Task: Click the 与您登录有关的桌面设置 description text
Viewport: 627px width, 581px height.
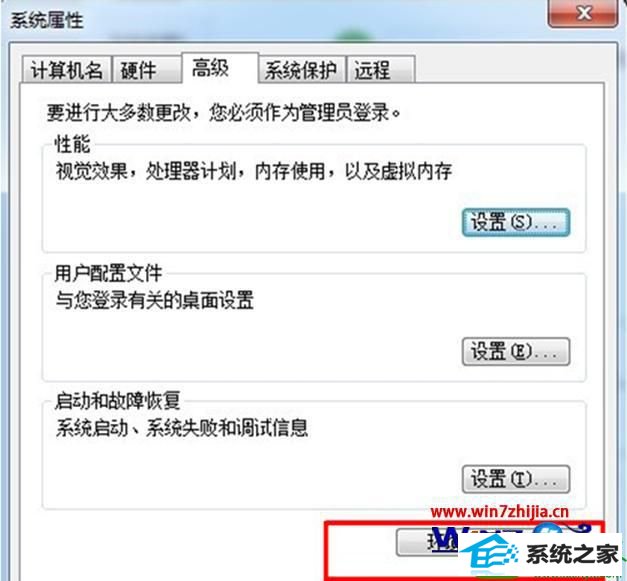Action: coord(154,300)
